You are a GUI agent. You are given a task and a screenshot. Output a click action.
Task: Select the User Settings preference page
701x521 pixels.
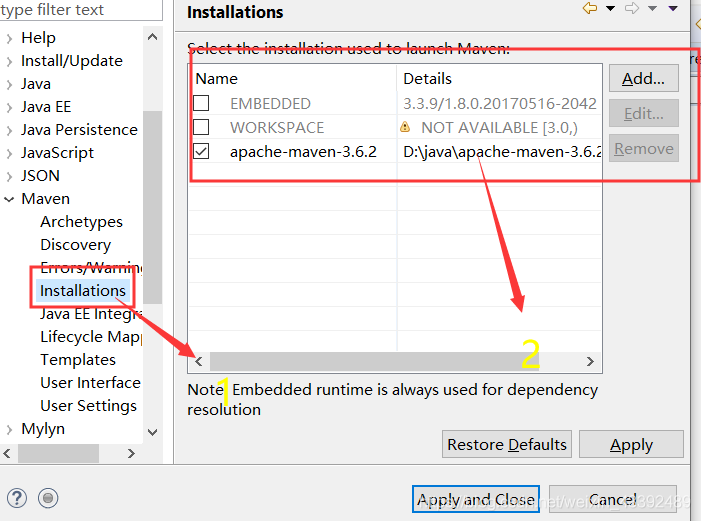pyautogui.click(x=89, y=406)
